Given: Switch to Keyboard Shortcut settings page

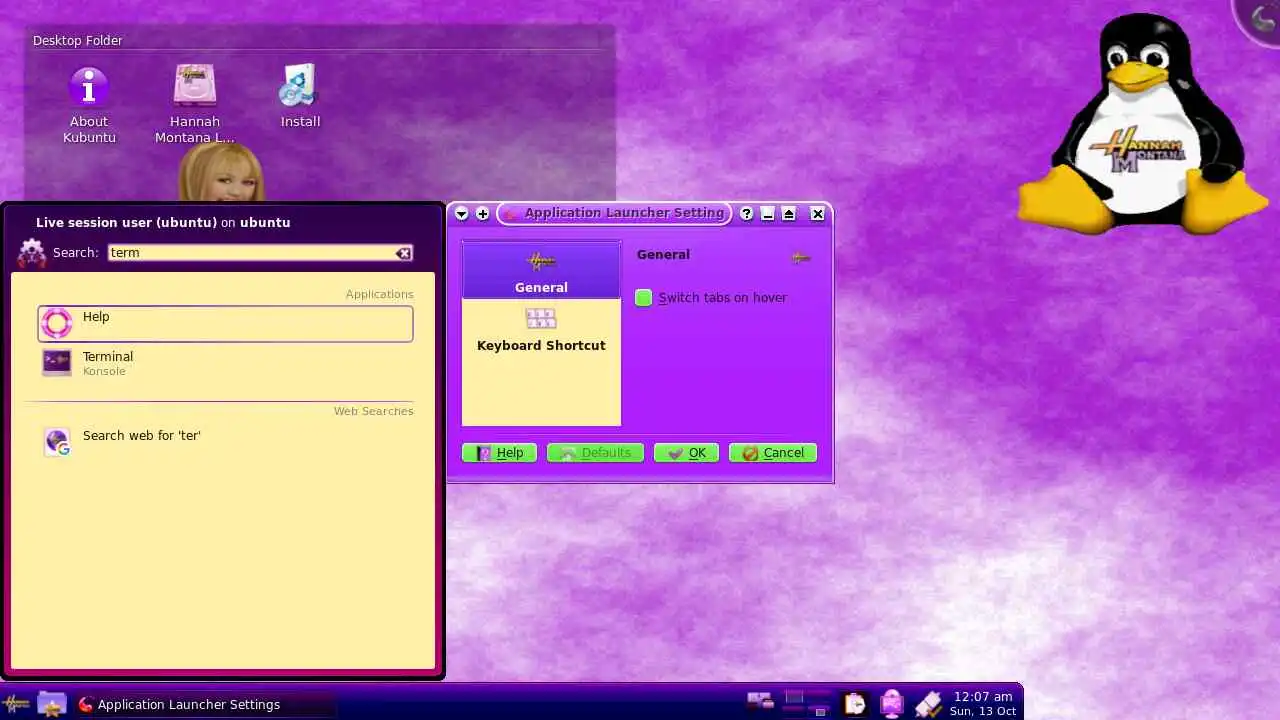Looking at the screenshot, I should (541, 330).
